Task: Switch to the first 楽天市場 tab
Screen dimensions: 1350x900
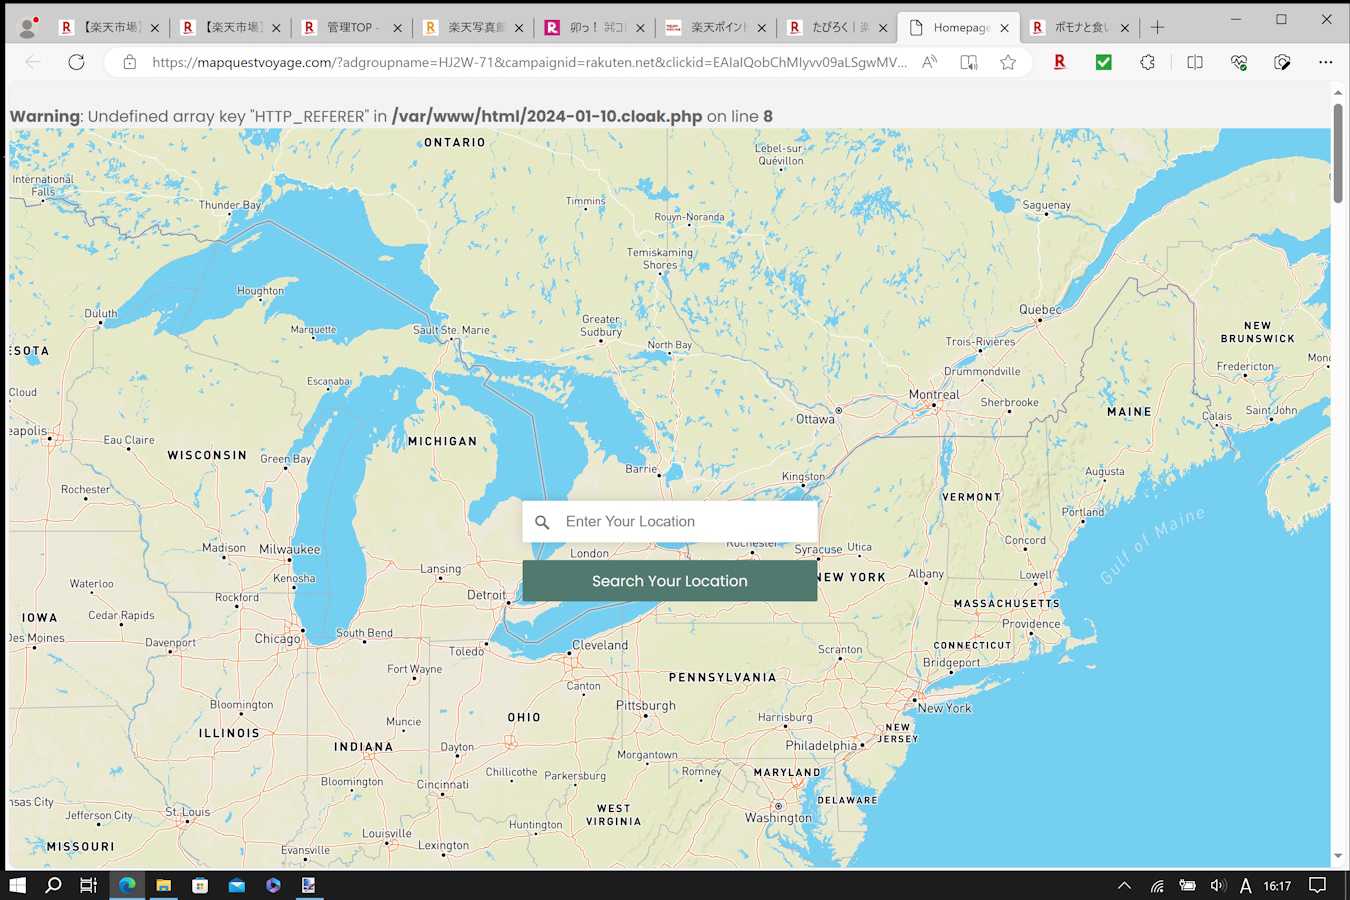Action: click(109, 28)
